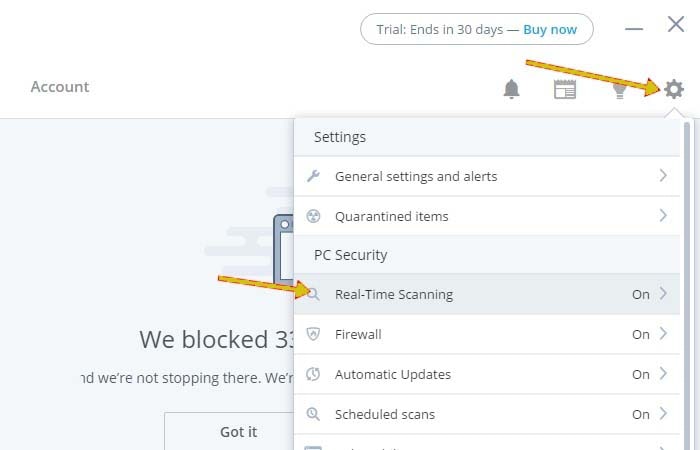700x450 pixels.
Task: Open the notifications bell icon
Action: [x=512, y=89]
